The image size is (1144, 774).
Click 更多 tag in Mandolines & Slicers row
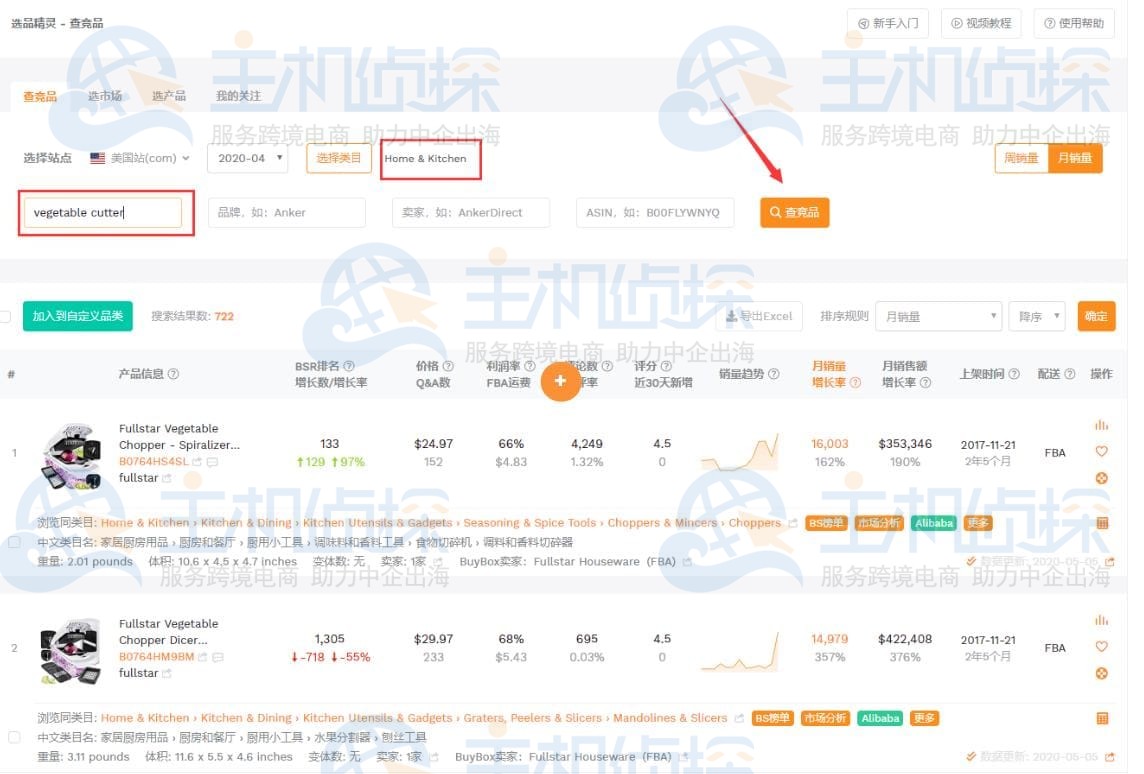(x=924, y=719)
